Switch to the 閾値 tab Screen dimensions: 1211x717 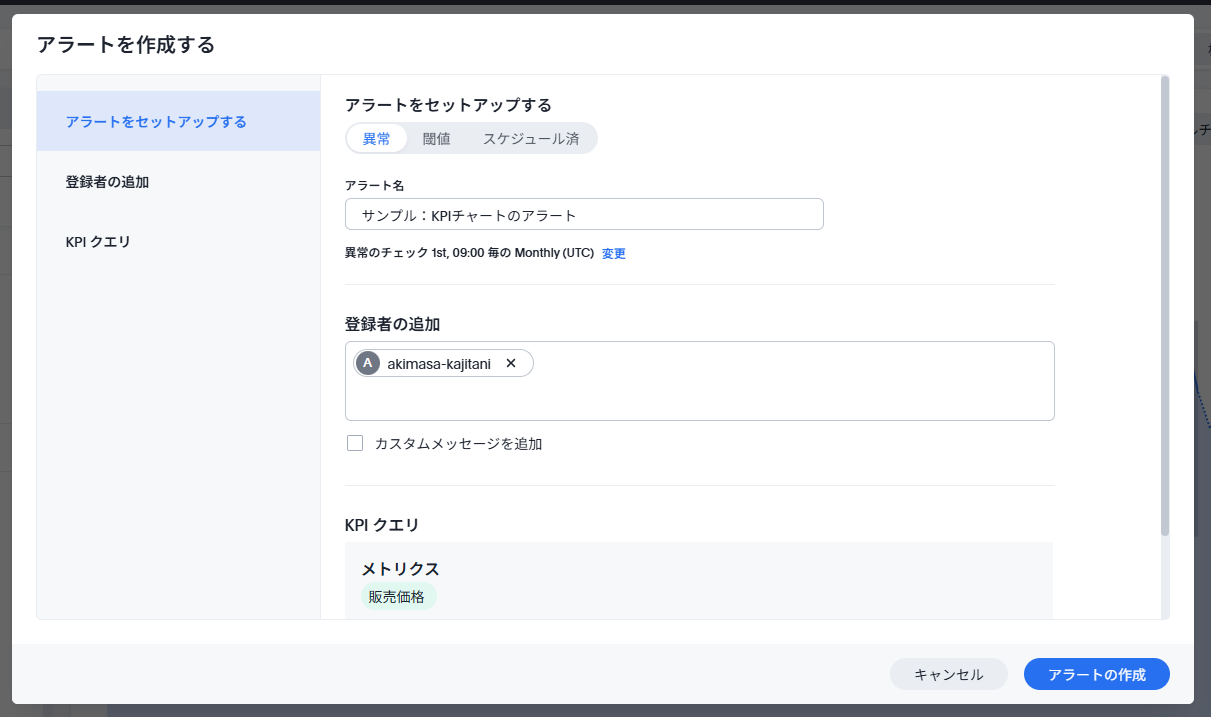436,138
